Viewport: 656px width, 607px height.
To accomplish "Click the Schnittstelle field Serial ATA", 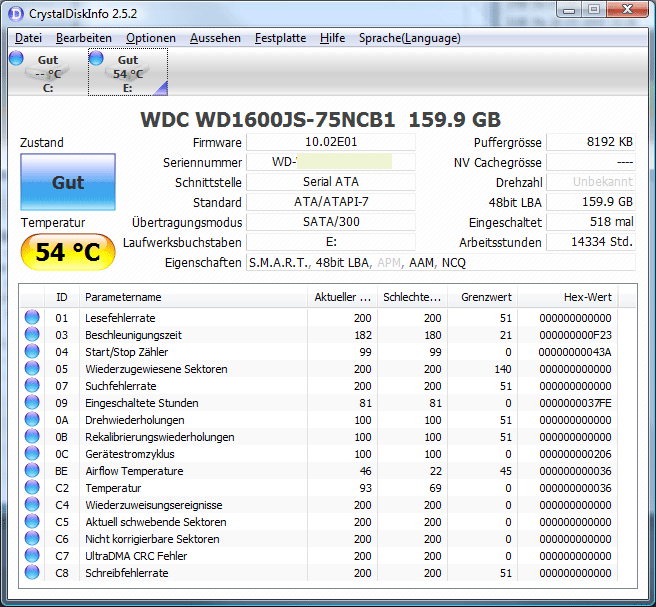I will (x=331, y=182).
